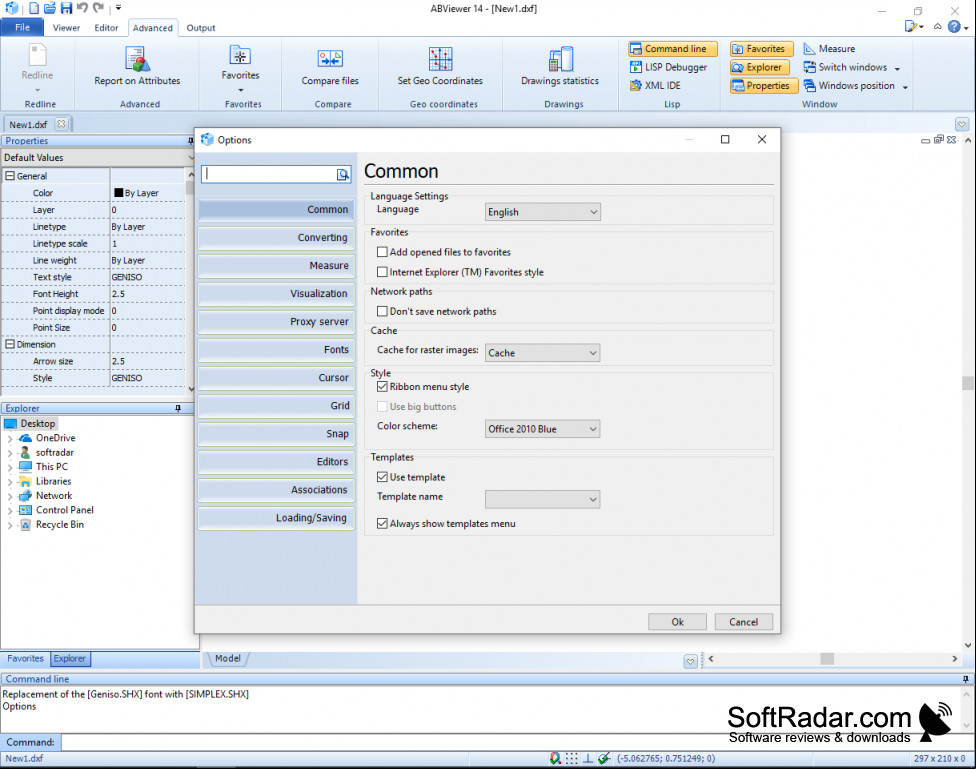The width and height of the screenshot is (976, 769).
Task: Select the Measure tool in Window group
Action: (829, 49)
